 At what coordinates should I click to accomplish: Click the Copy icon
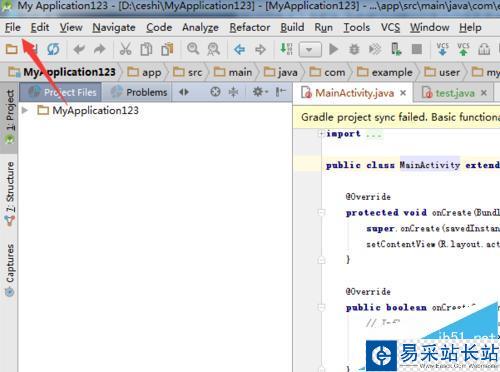[146, 49]
